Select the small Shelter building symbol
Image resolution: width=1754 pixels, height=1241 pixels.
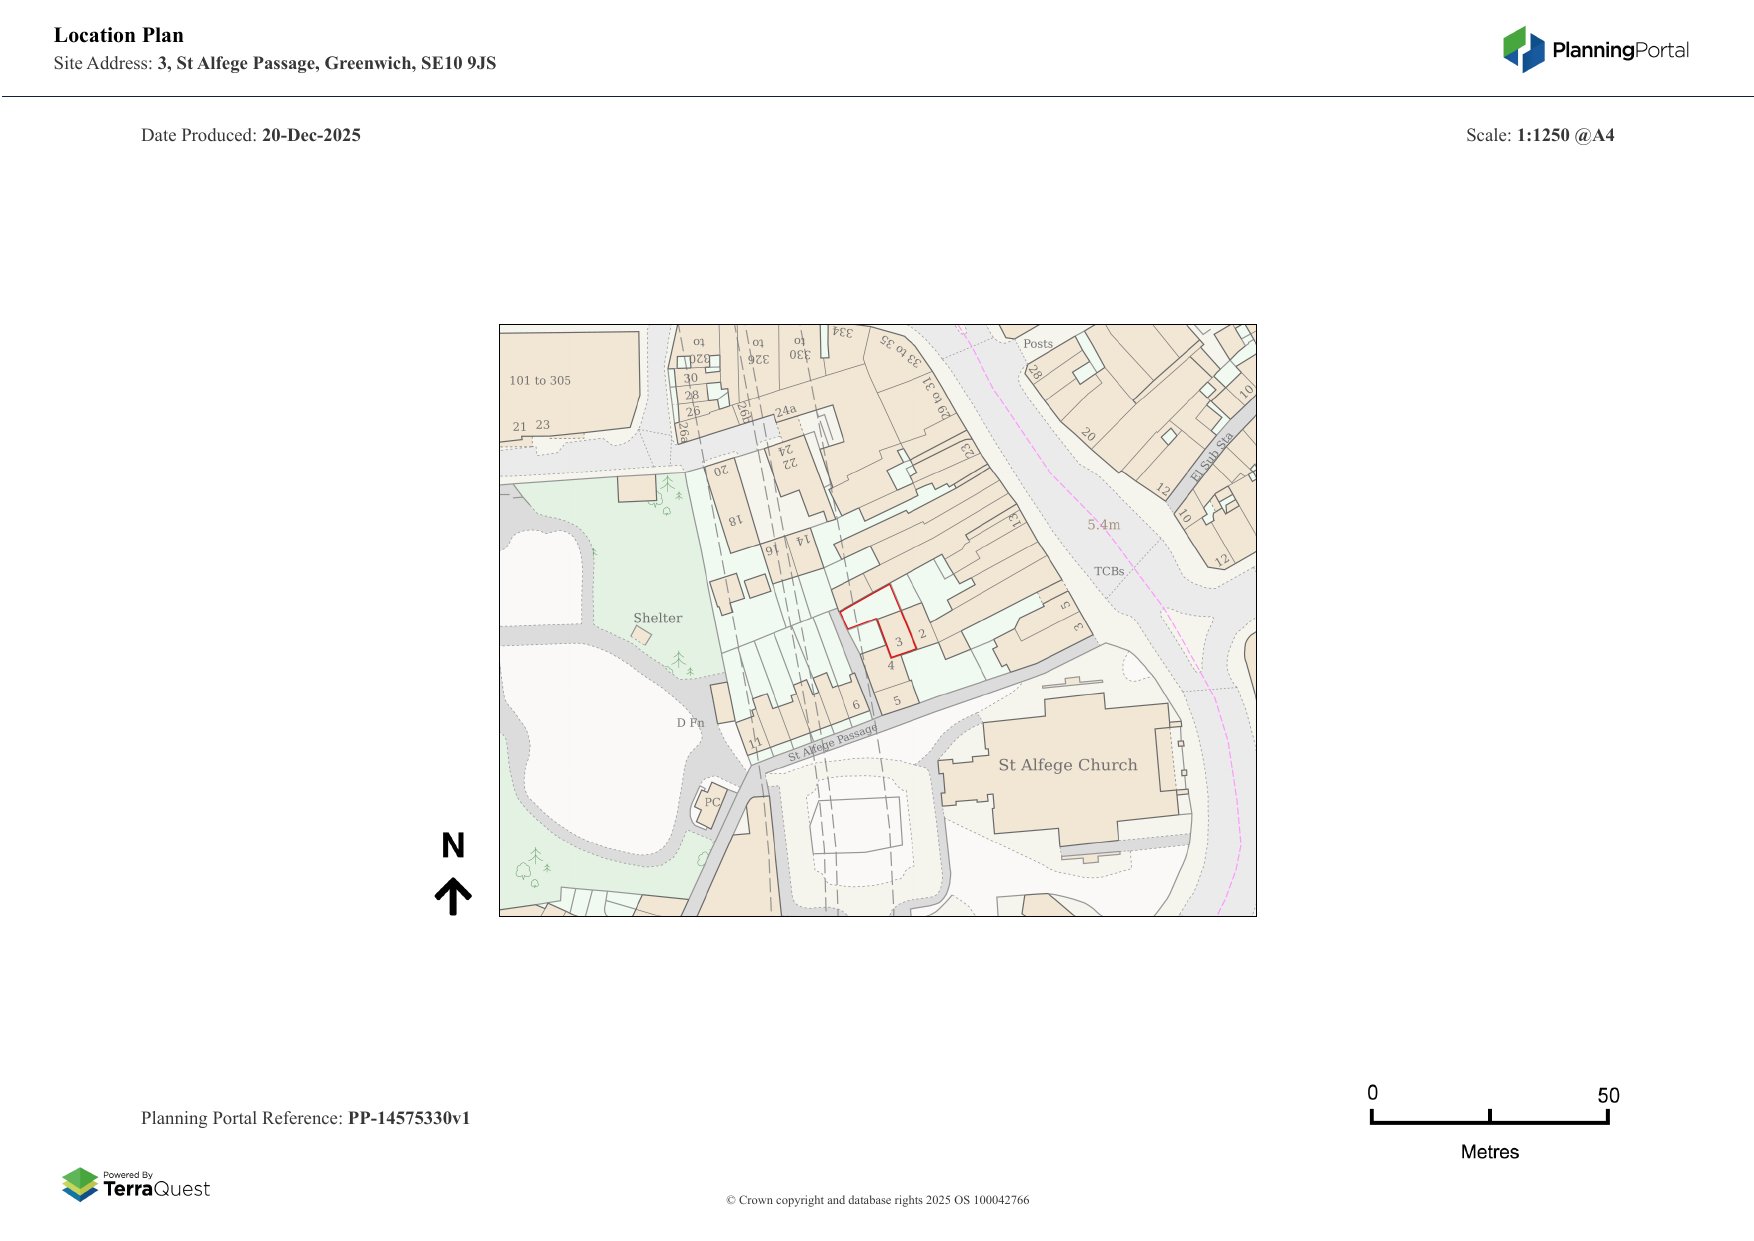click(x=642, y=635)
